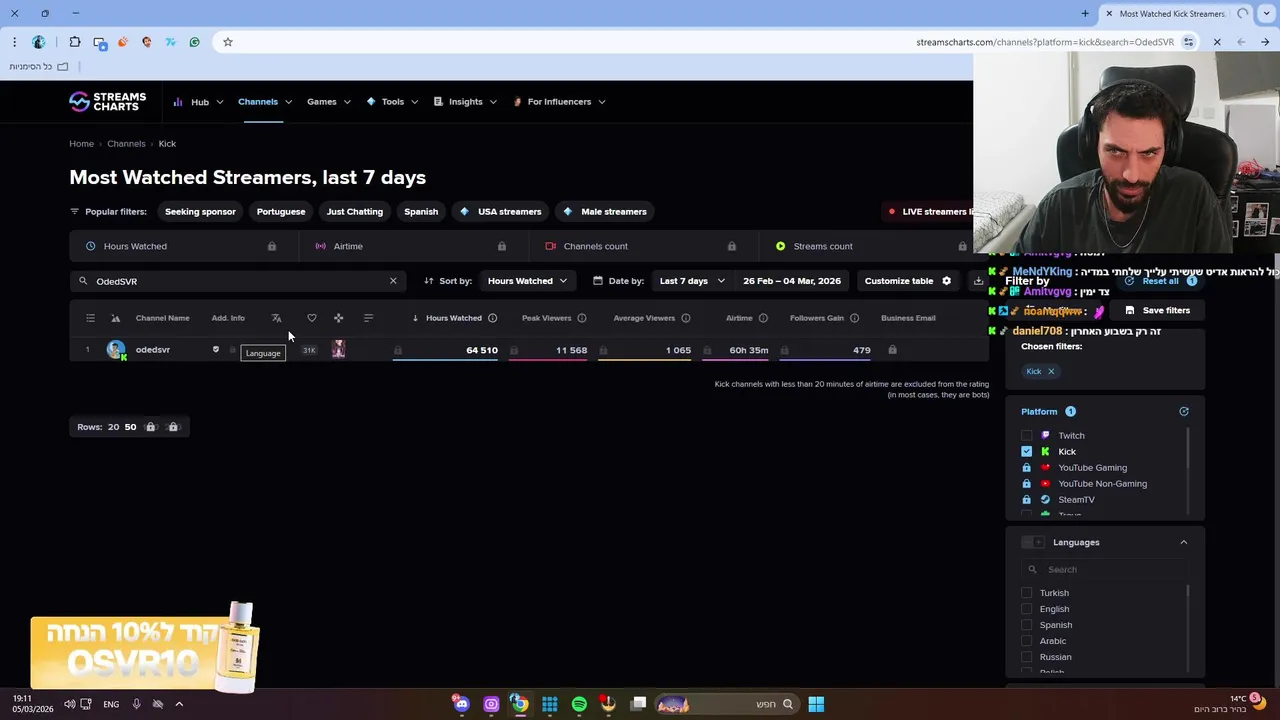Click Reset all filters link
Screen dimensions: 1280x720
[1160, 281]
